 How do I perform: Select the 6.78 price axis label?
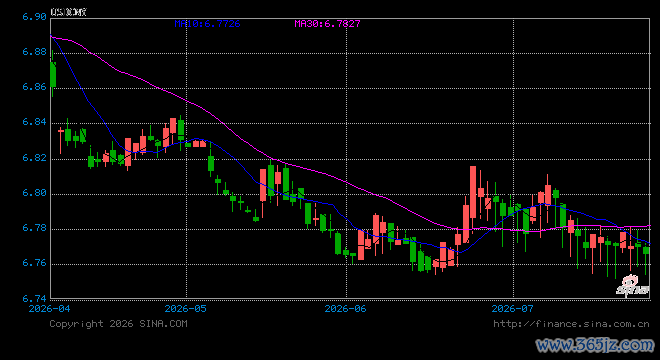[x=34, y=228]
